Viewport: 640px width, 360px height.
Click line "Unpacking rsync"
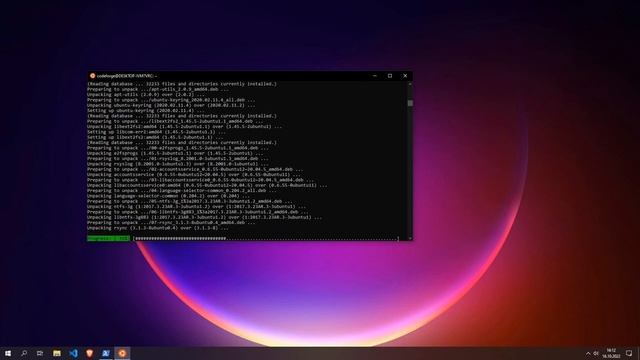(x=158, y=228)
